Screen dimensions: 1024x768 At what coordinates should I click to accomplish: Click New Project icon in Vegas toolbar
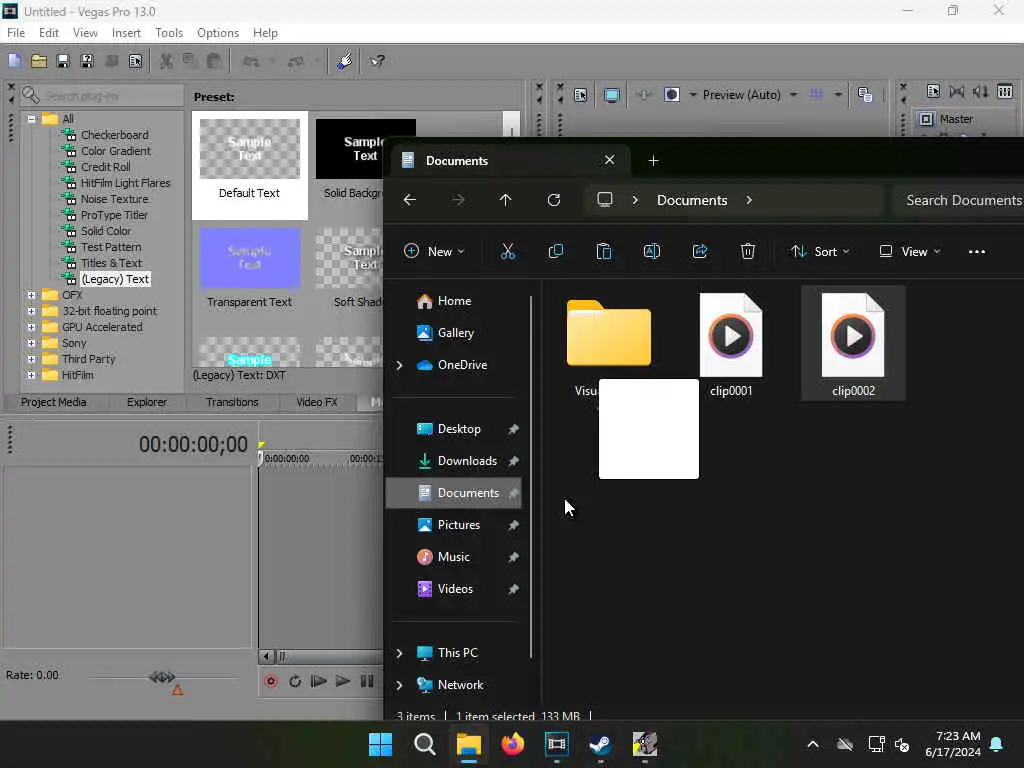point(15,61)
